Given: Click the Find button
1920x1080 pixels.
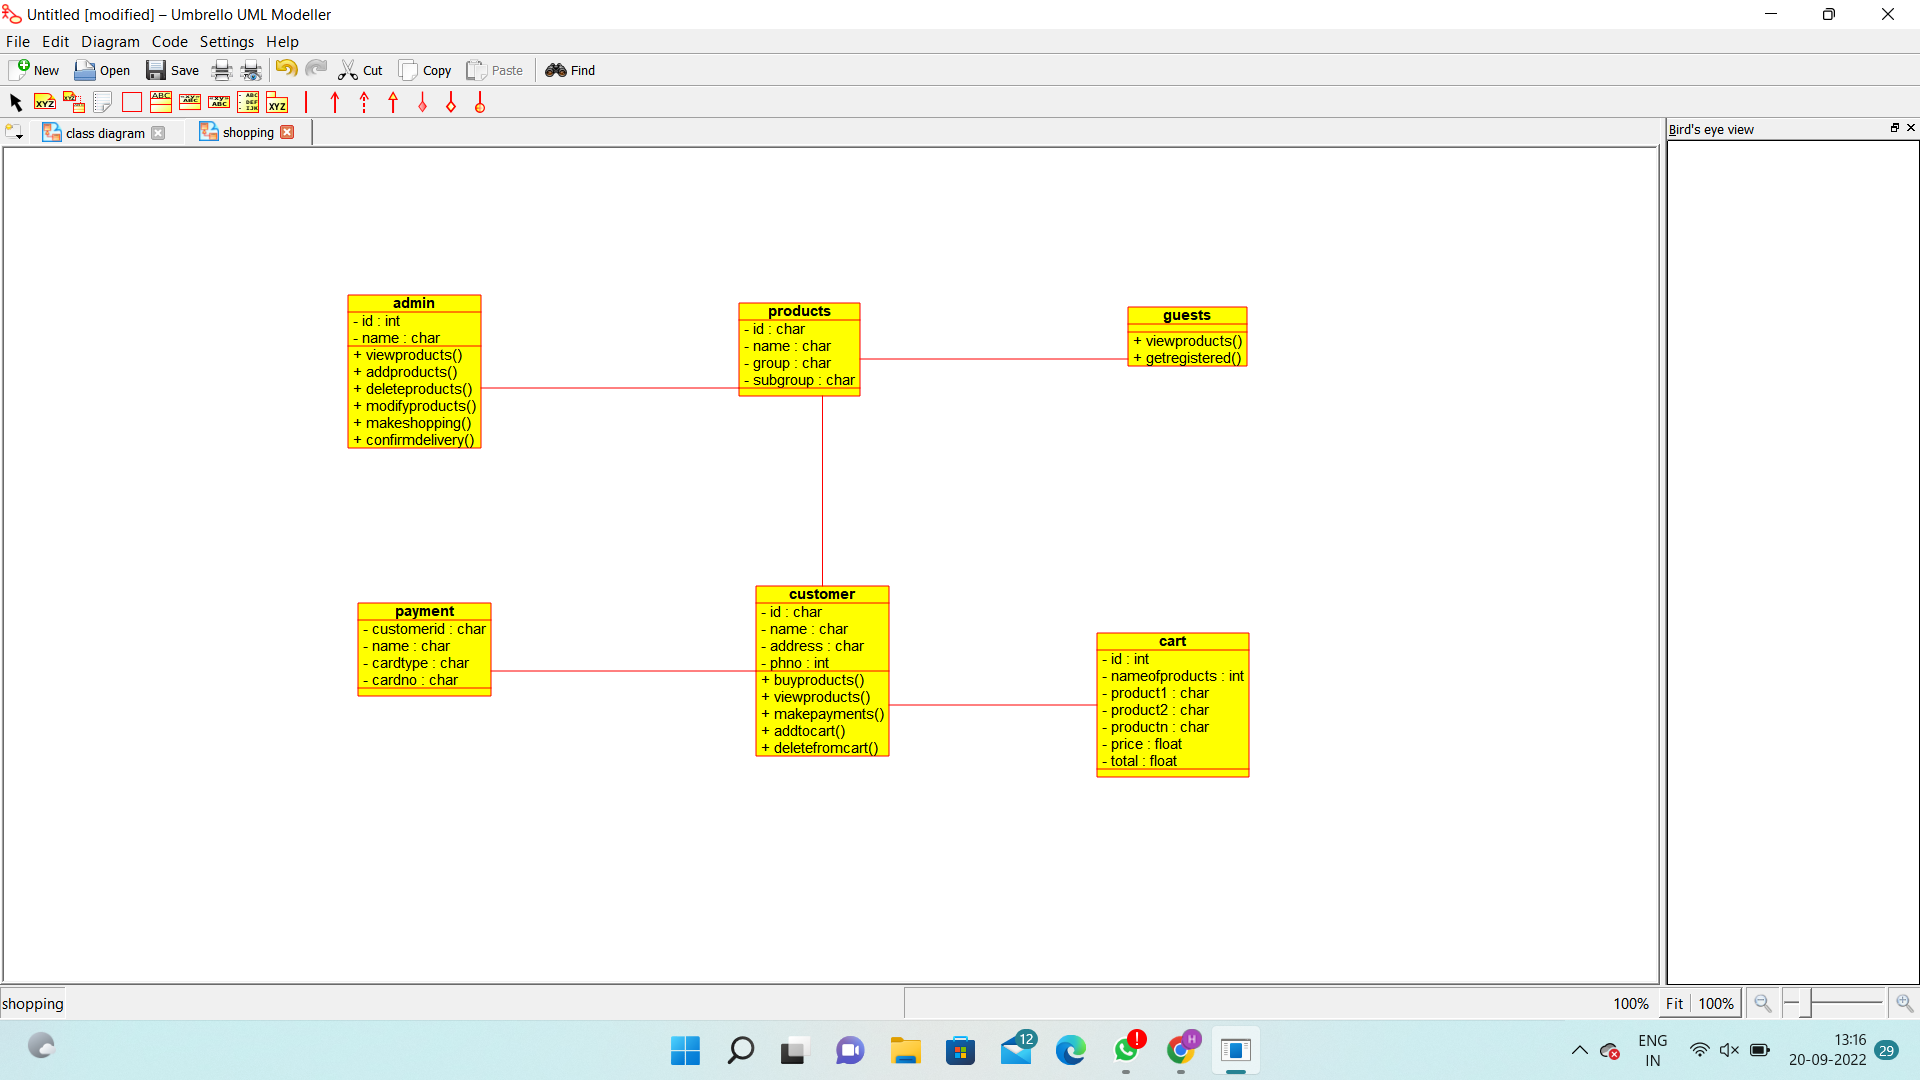Looking at the screenshot, I should pyautogui.click(x=570, y=70).
